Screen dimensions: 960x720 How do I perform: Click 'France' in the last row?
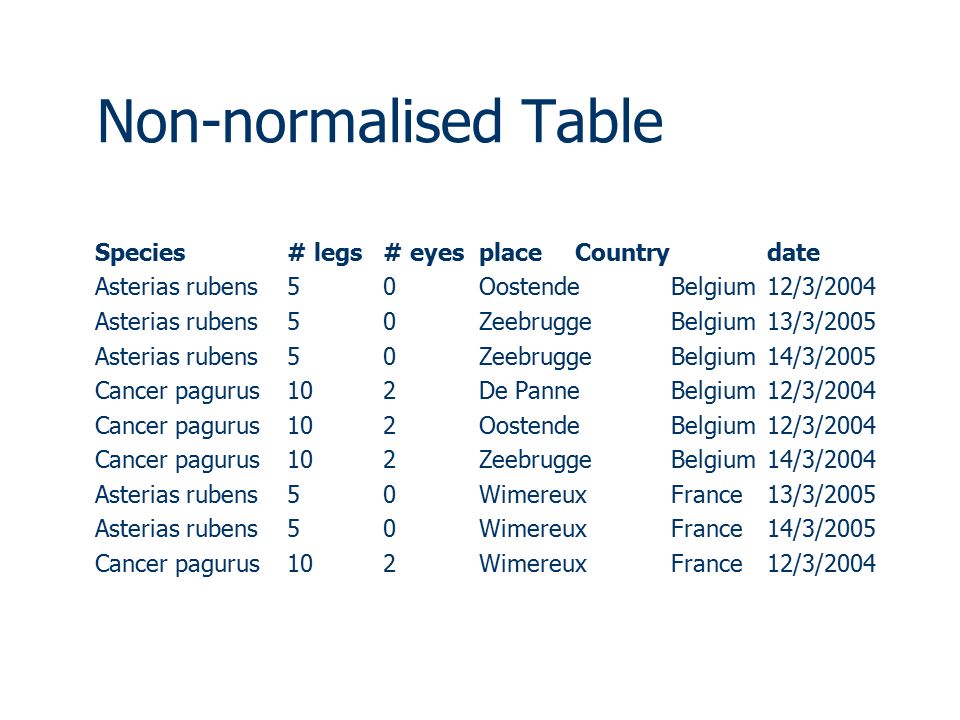(x=707, y=564)
